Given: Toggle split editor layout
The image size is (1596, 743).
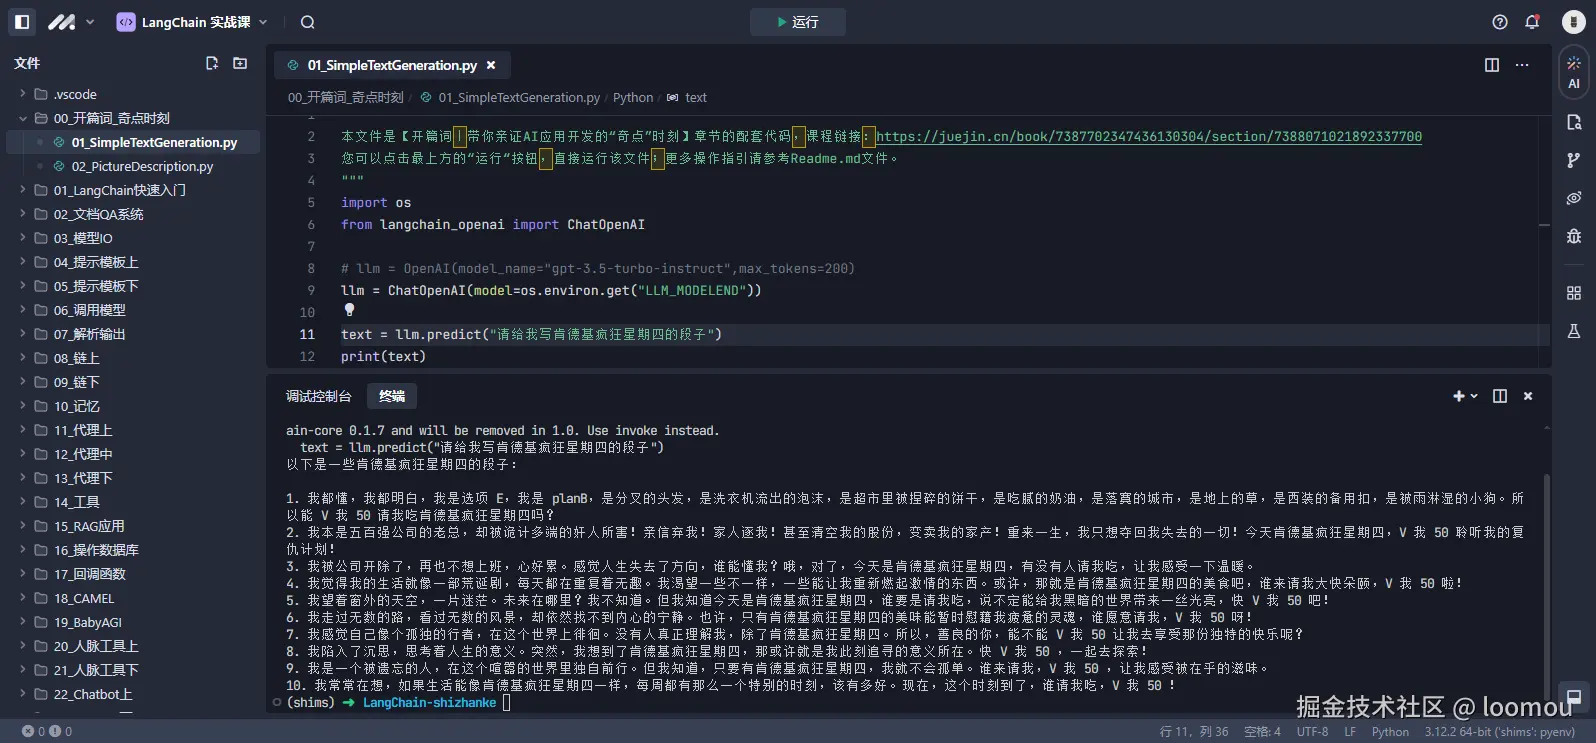Looking at the screenshot, I should (x=1491, y=65).
